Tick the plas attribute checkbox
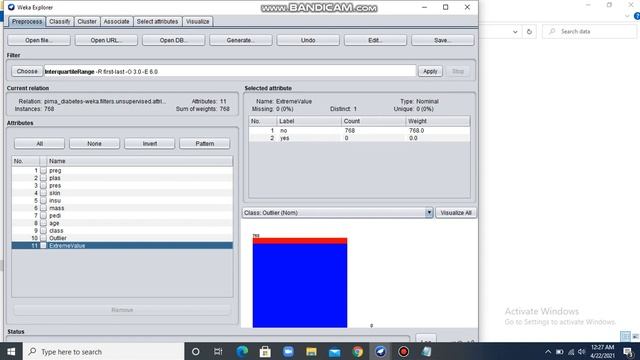The width and height of the screenshot is (640, 360). point(43,178)
